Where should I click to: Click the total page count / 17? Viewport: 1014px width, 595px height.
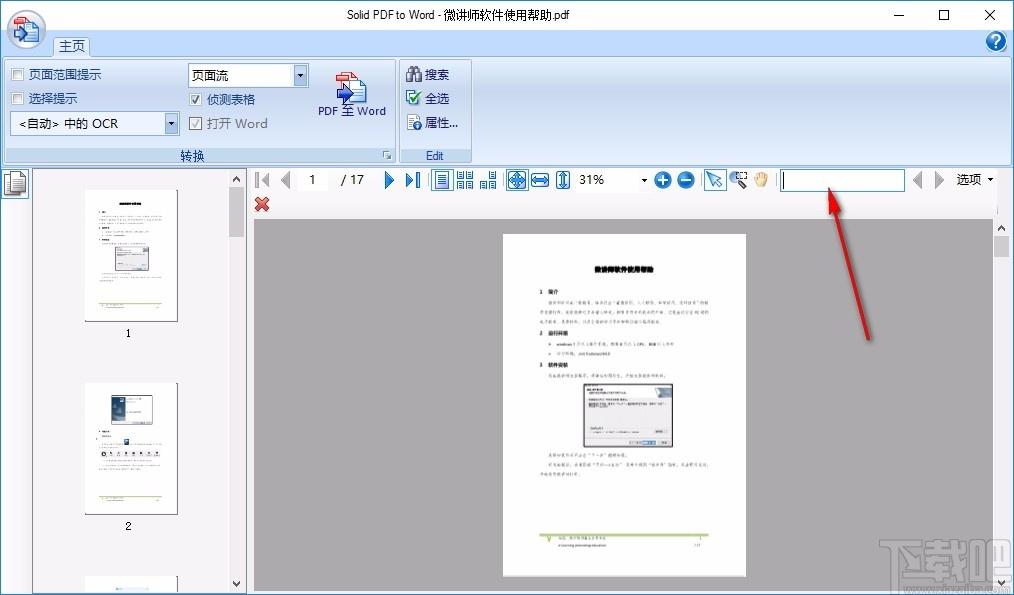[x=352, y=180]
